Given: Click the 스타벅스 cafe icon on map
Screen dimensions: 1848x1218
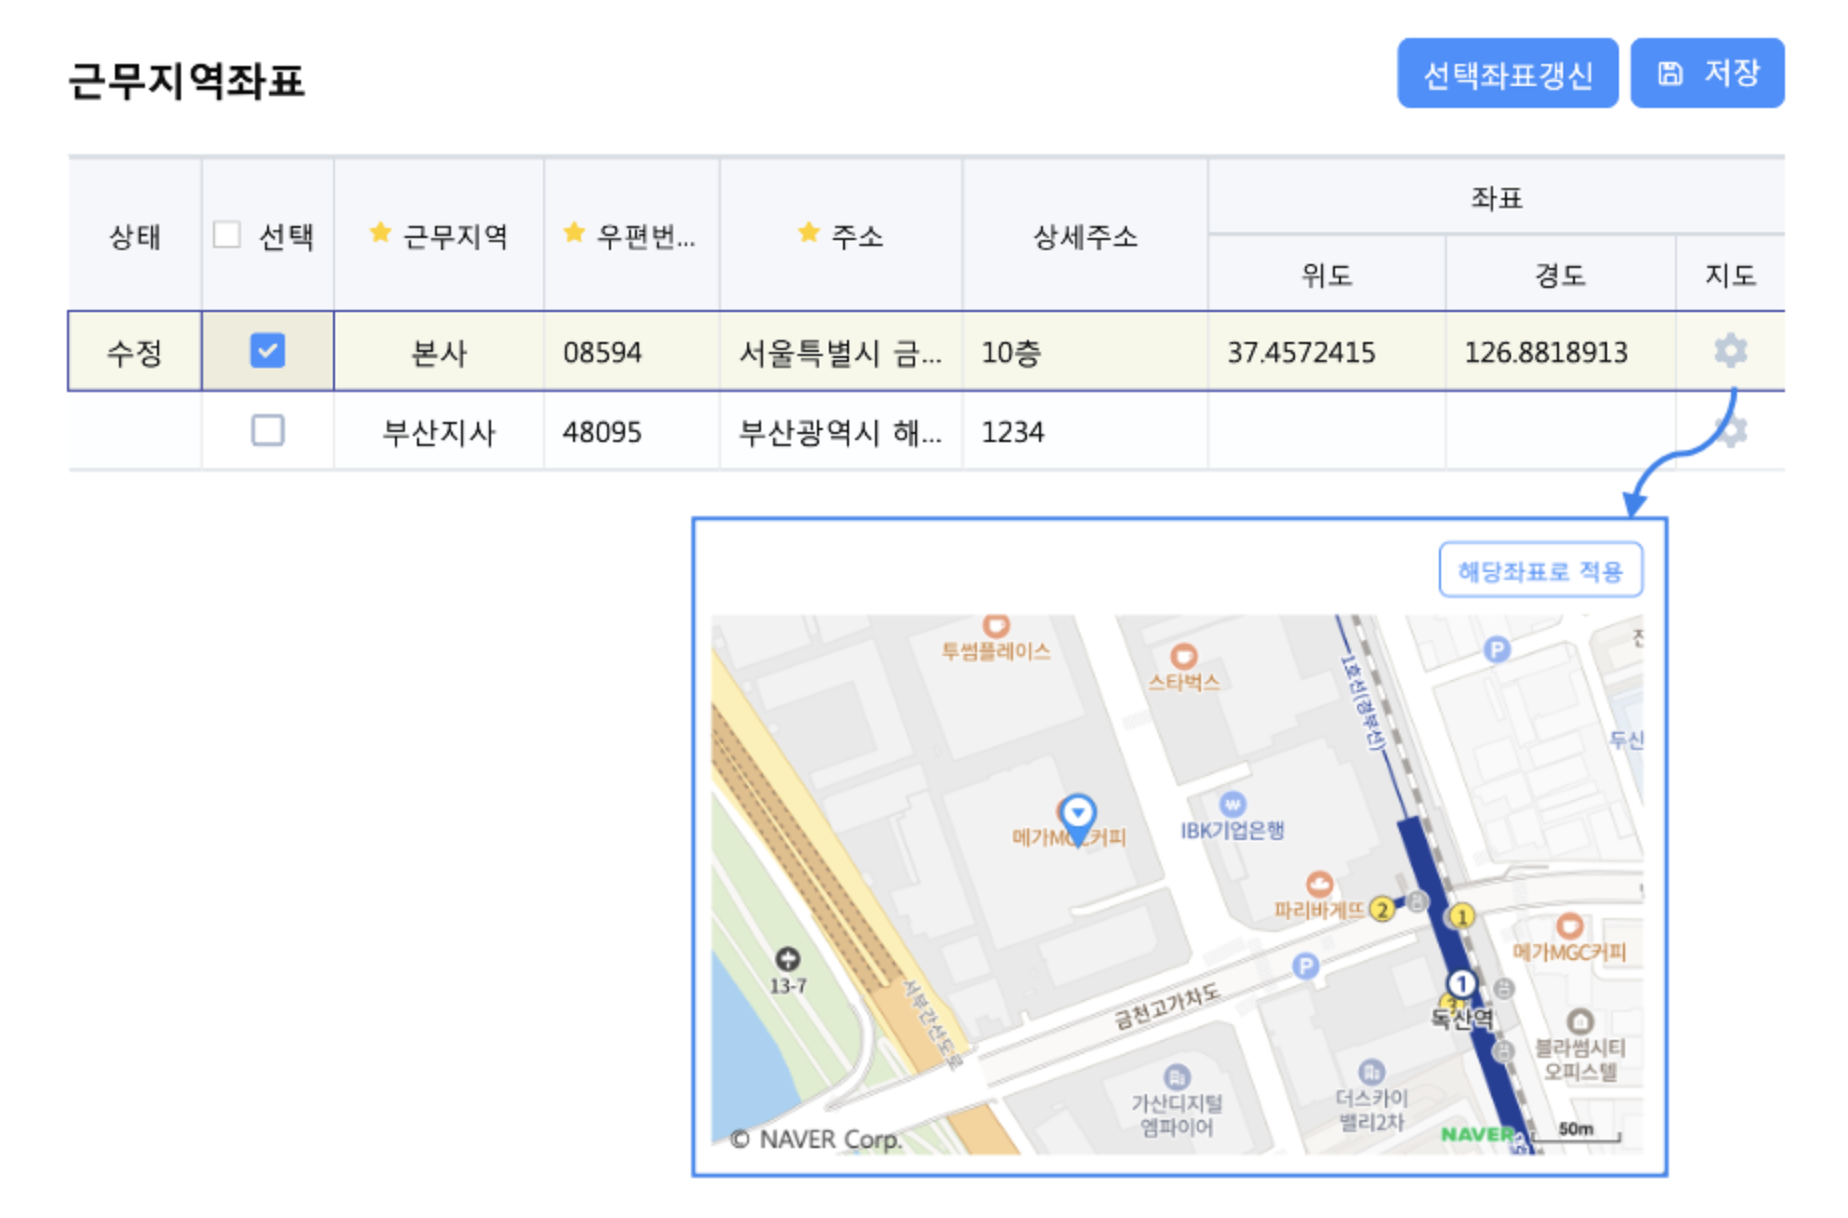Looking at the screenshot, I should click(1184, 657).
